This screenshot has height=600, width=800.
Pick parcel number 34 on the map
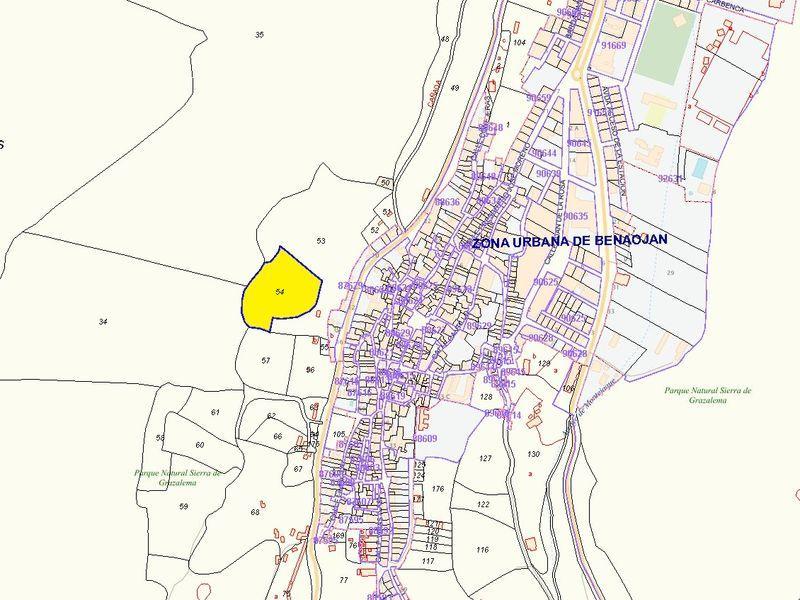click(104, 321)
